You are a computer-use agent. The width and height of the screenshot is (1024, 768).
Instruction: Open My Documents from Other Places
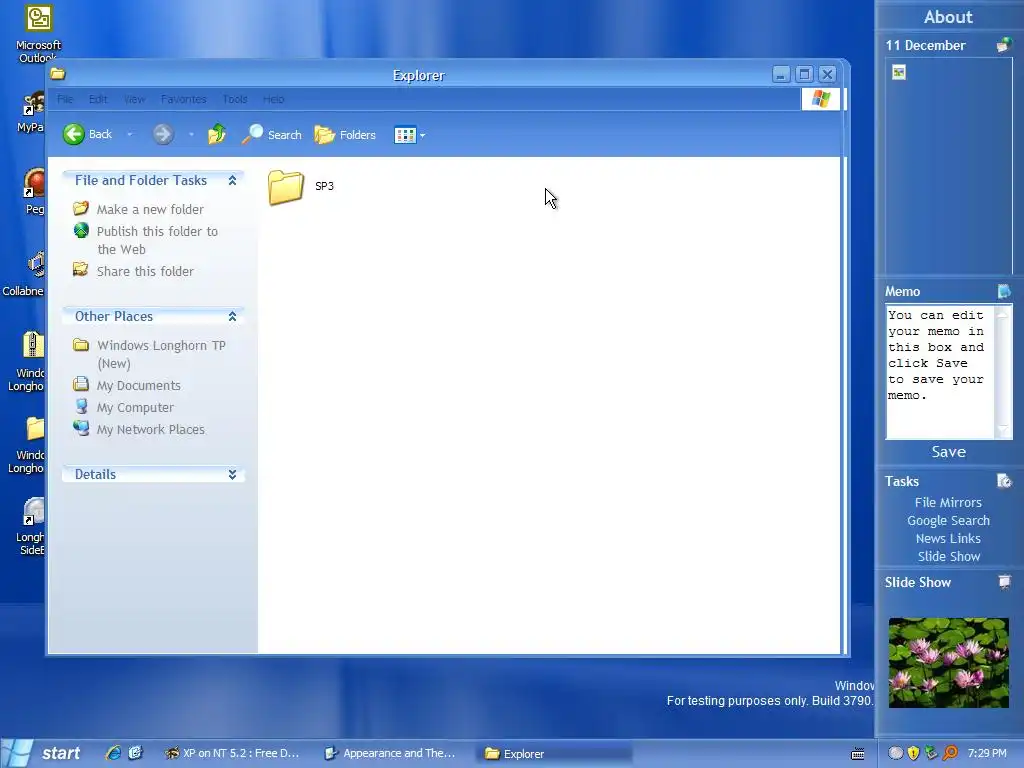click(138, 386)
